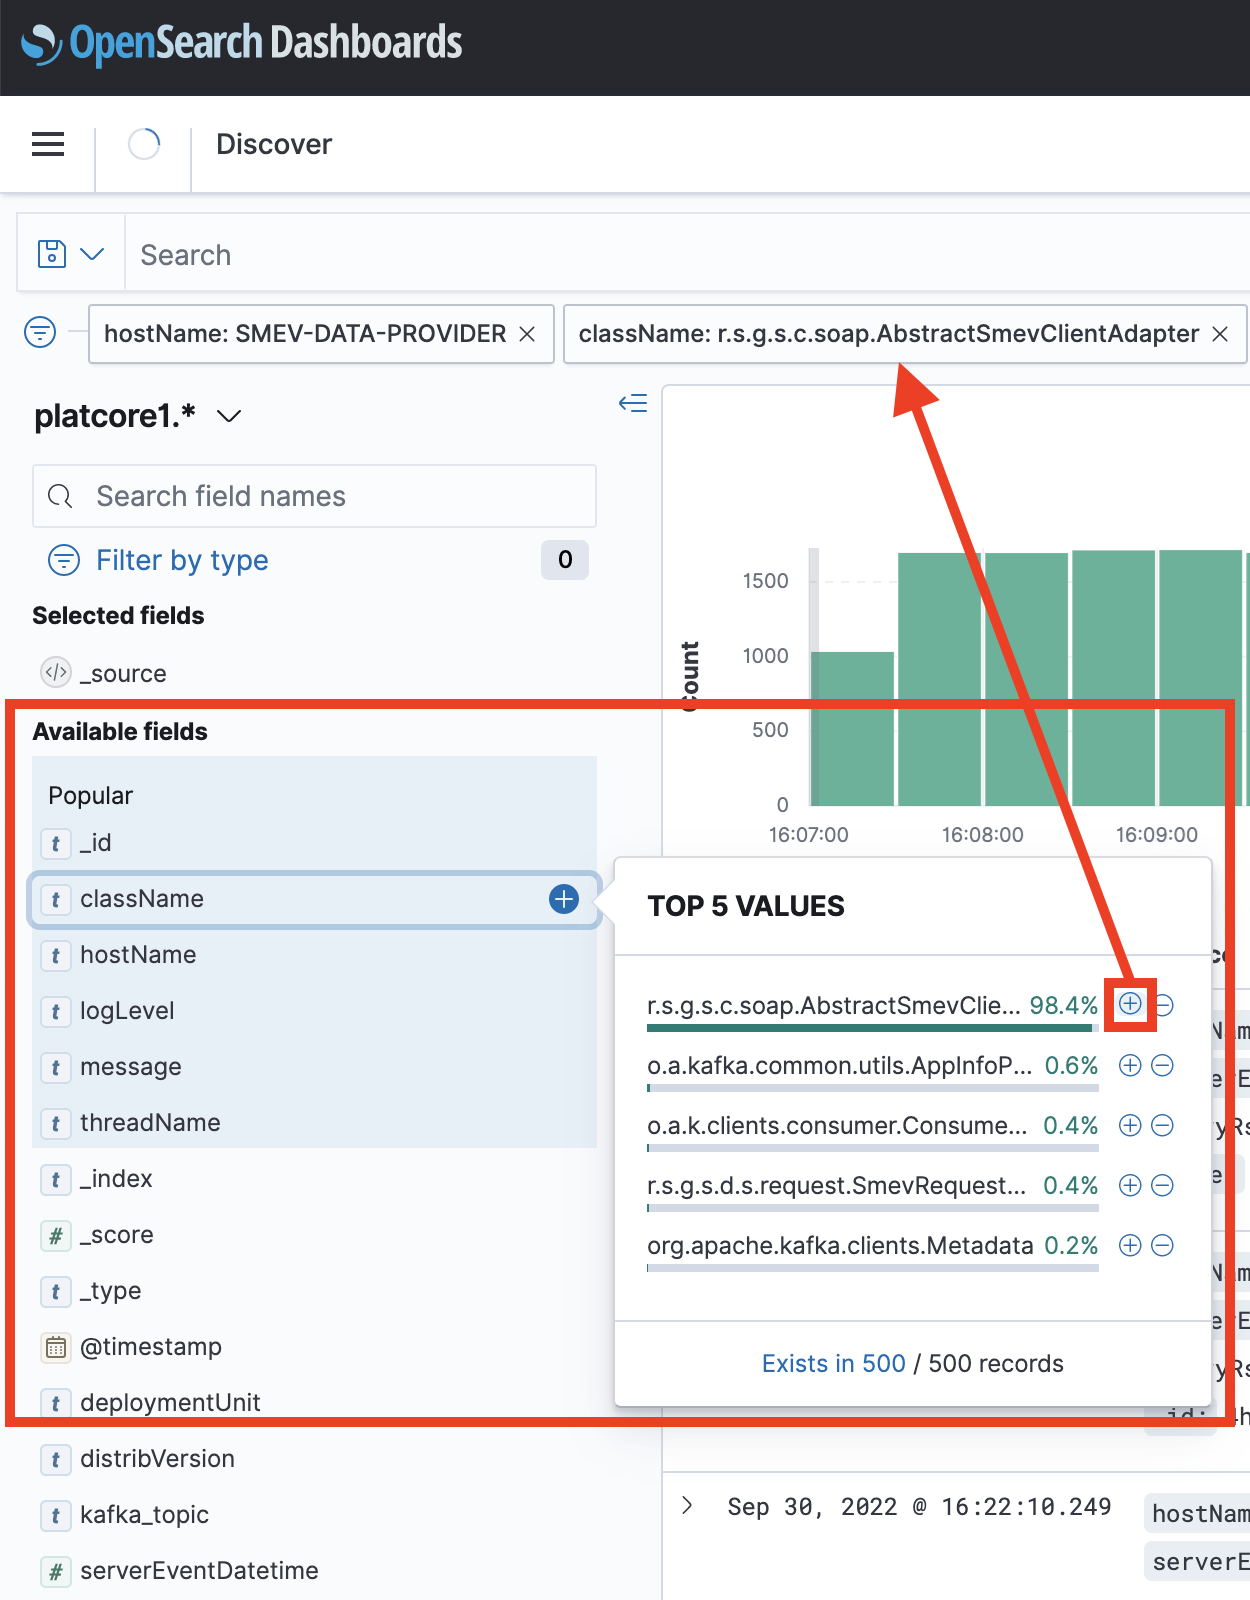
Task: Filter for the org.apache.kafka.clients.Metadata value
Action: point(1130,1245)
